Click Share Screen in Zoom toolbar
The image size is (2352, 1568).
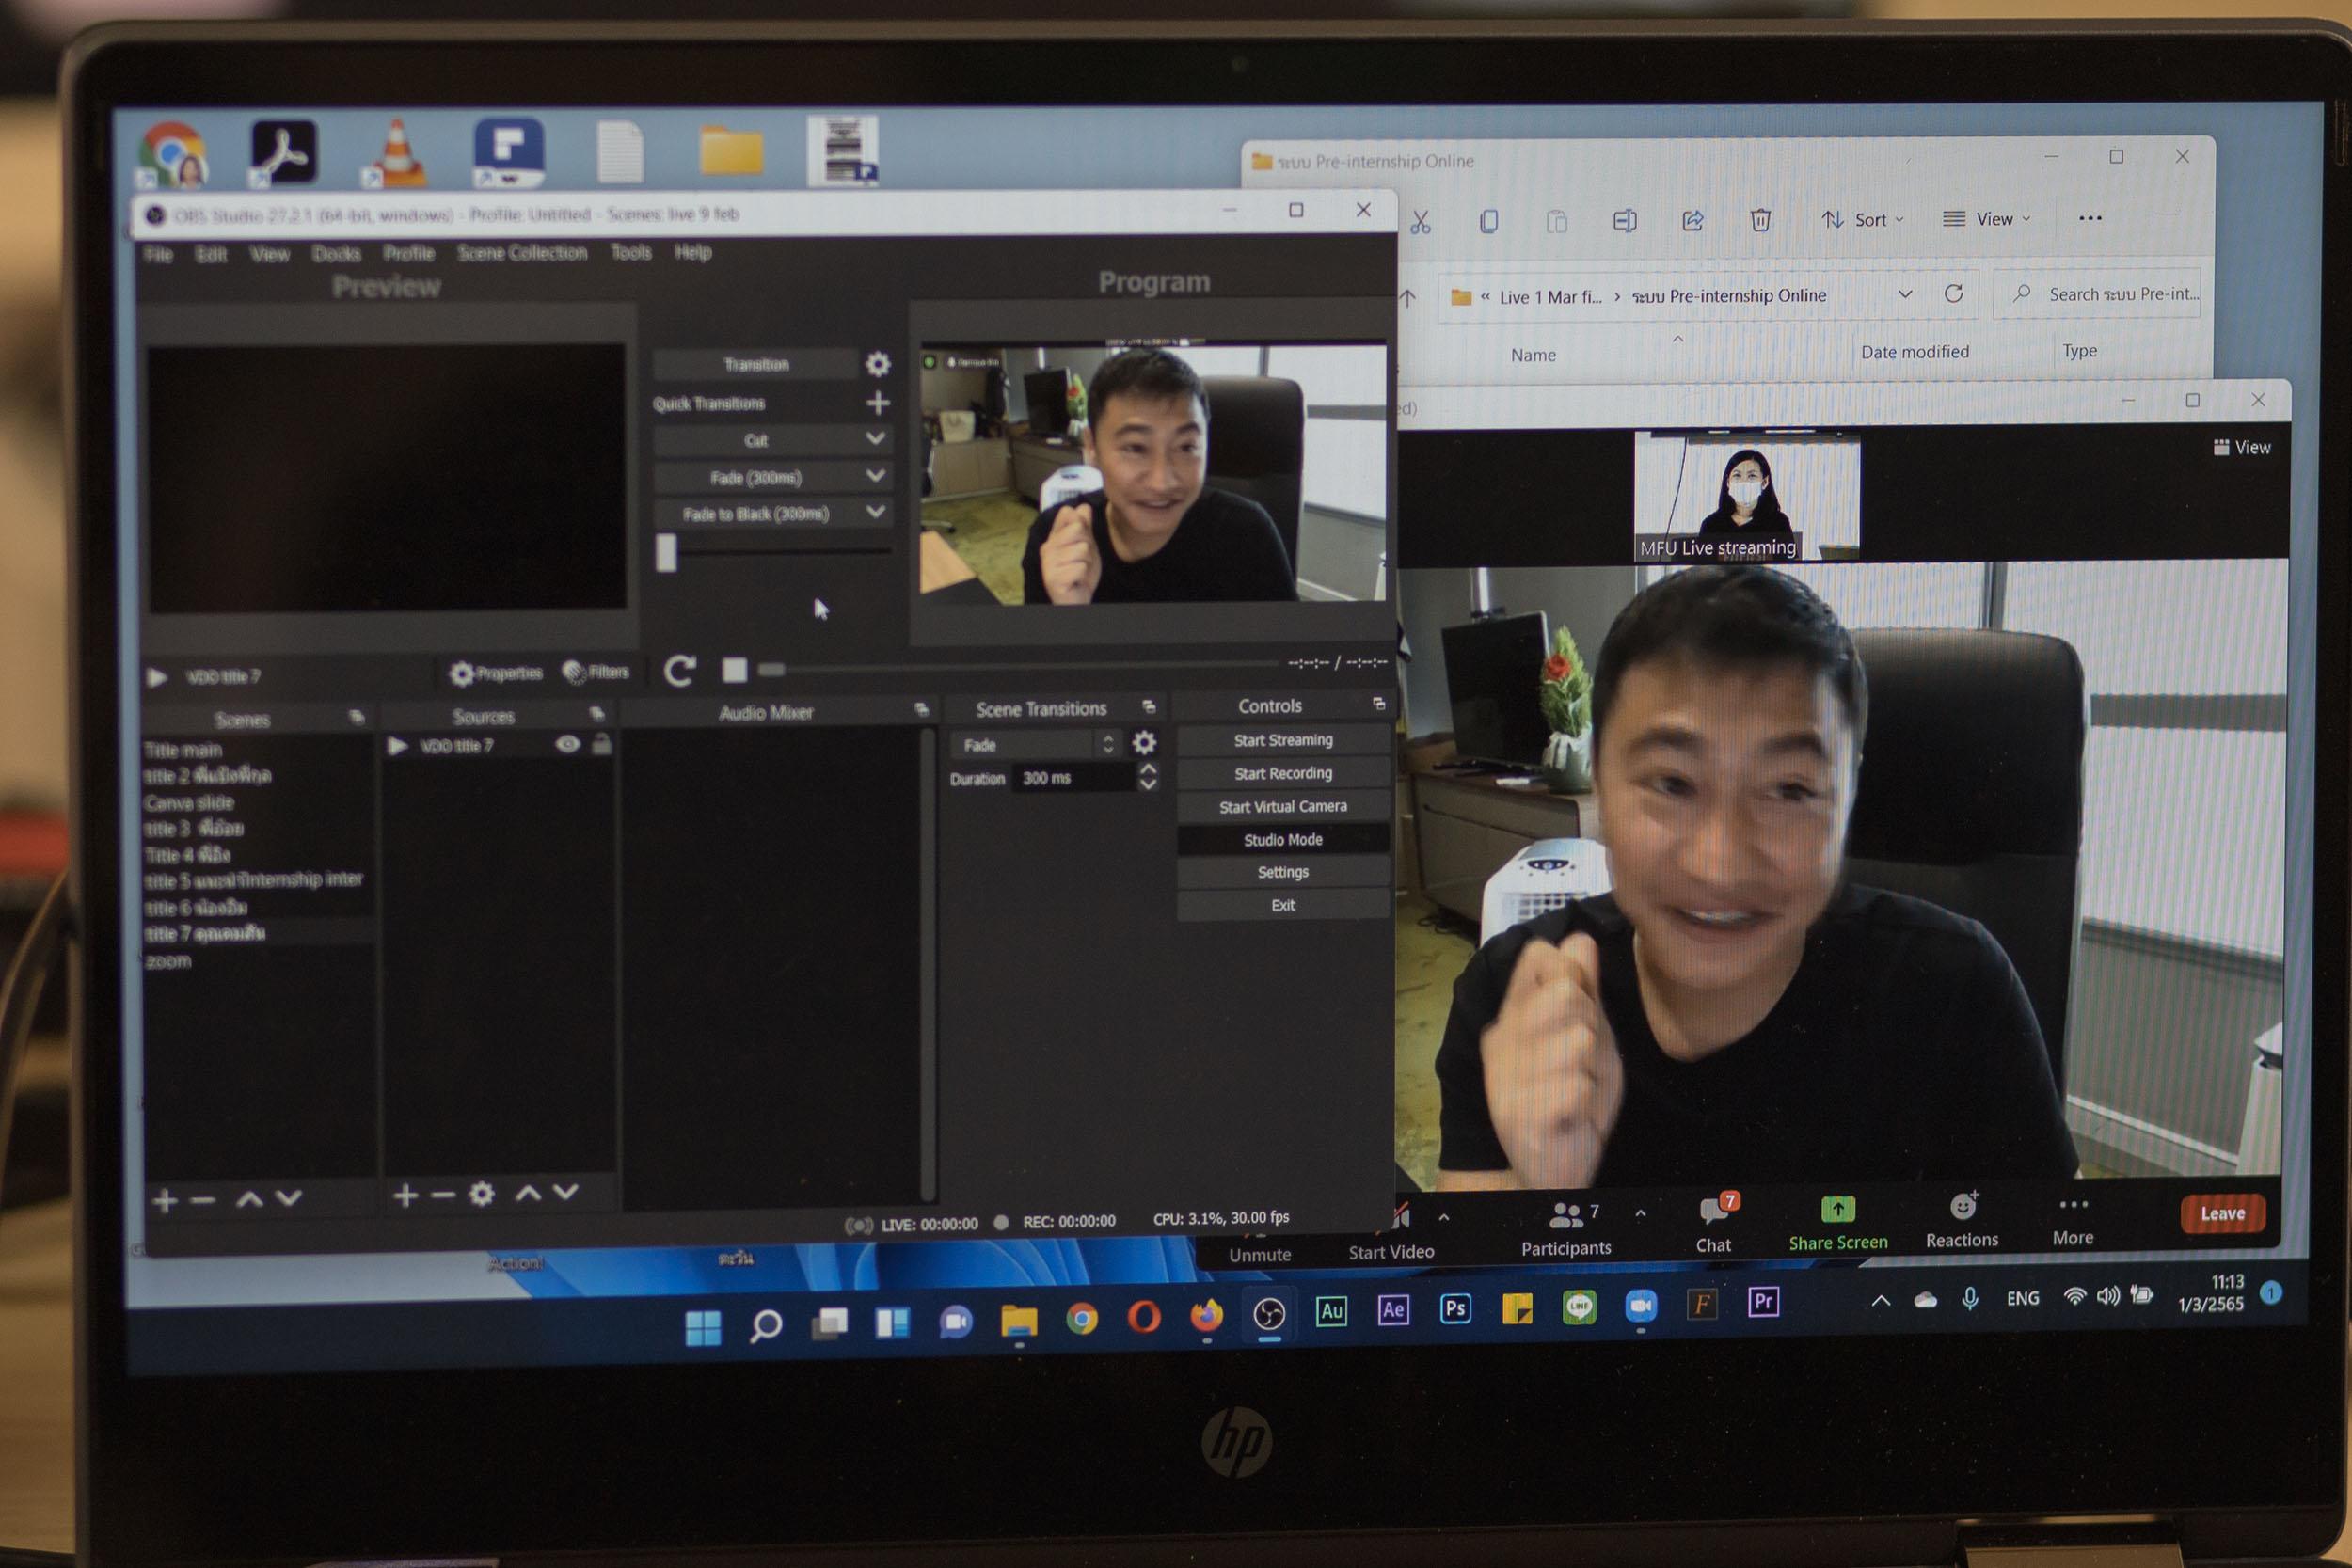(1838, 1224)
